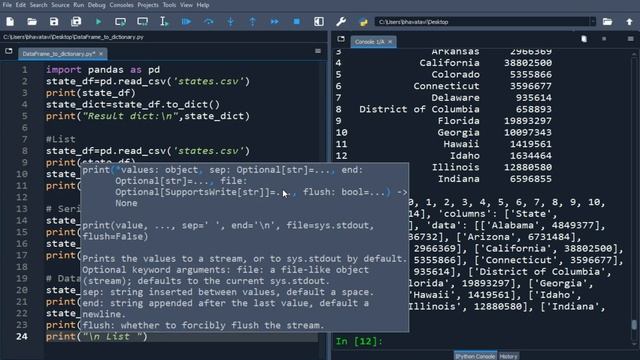Screen dimensions: 640x360
Task: Open the File menu
Action: 7,5
